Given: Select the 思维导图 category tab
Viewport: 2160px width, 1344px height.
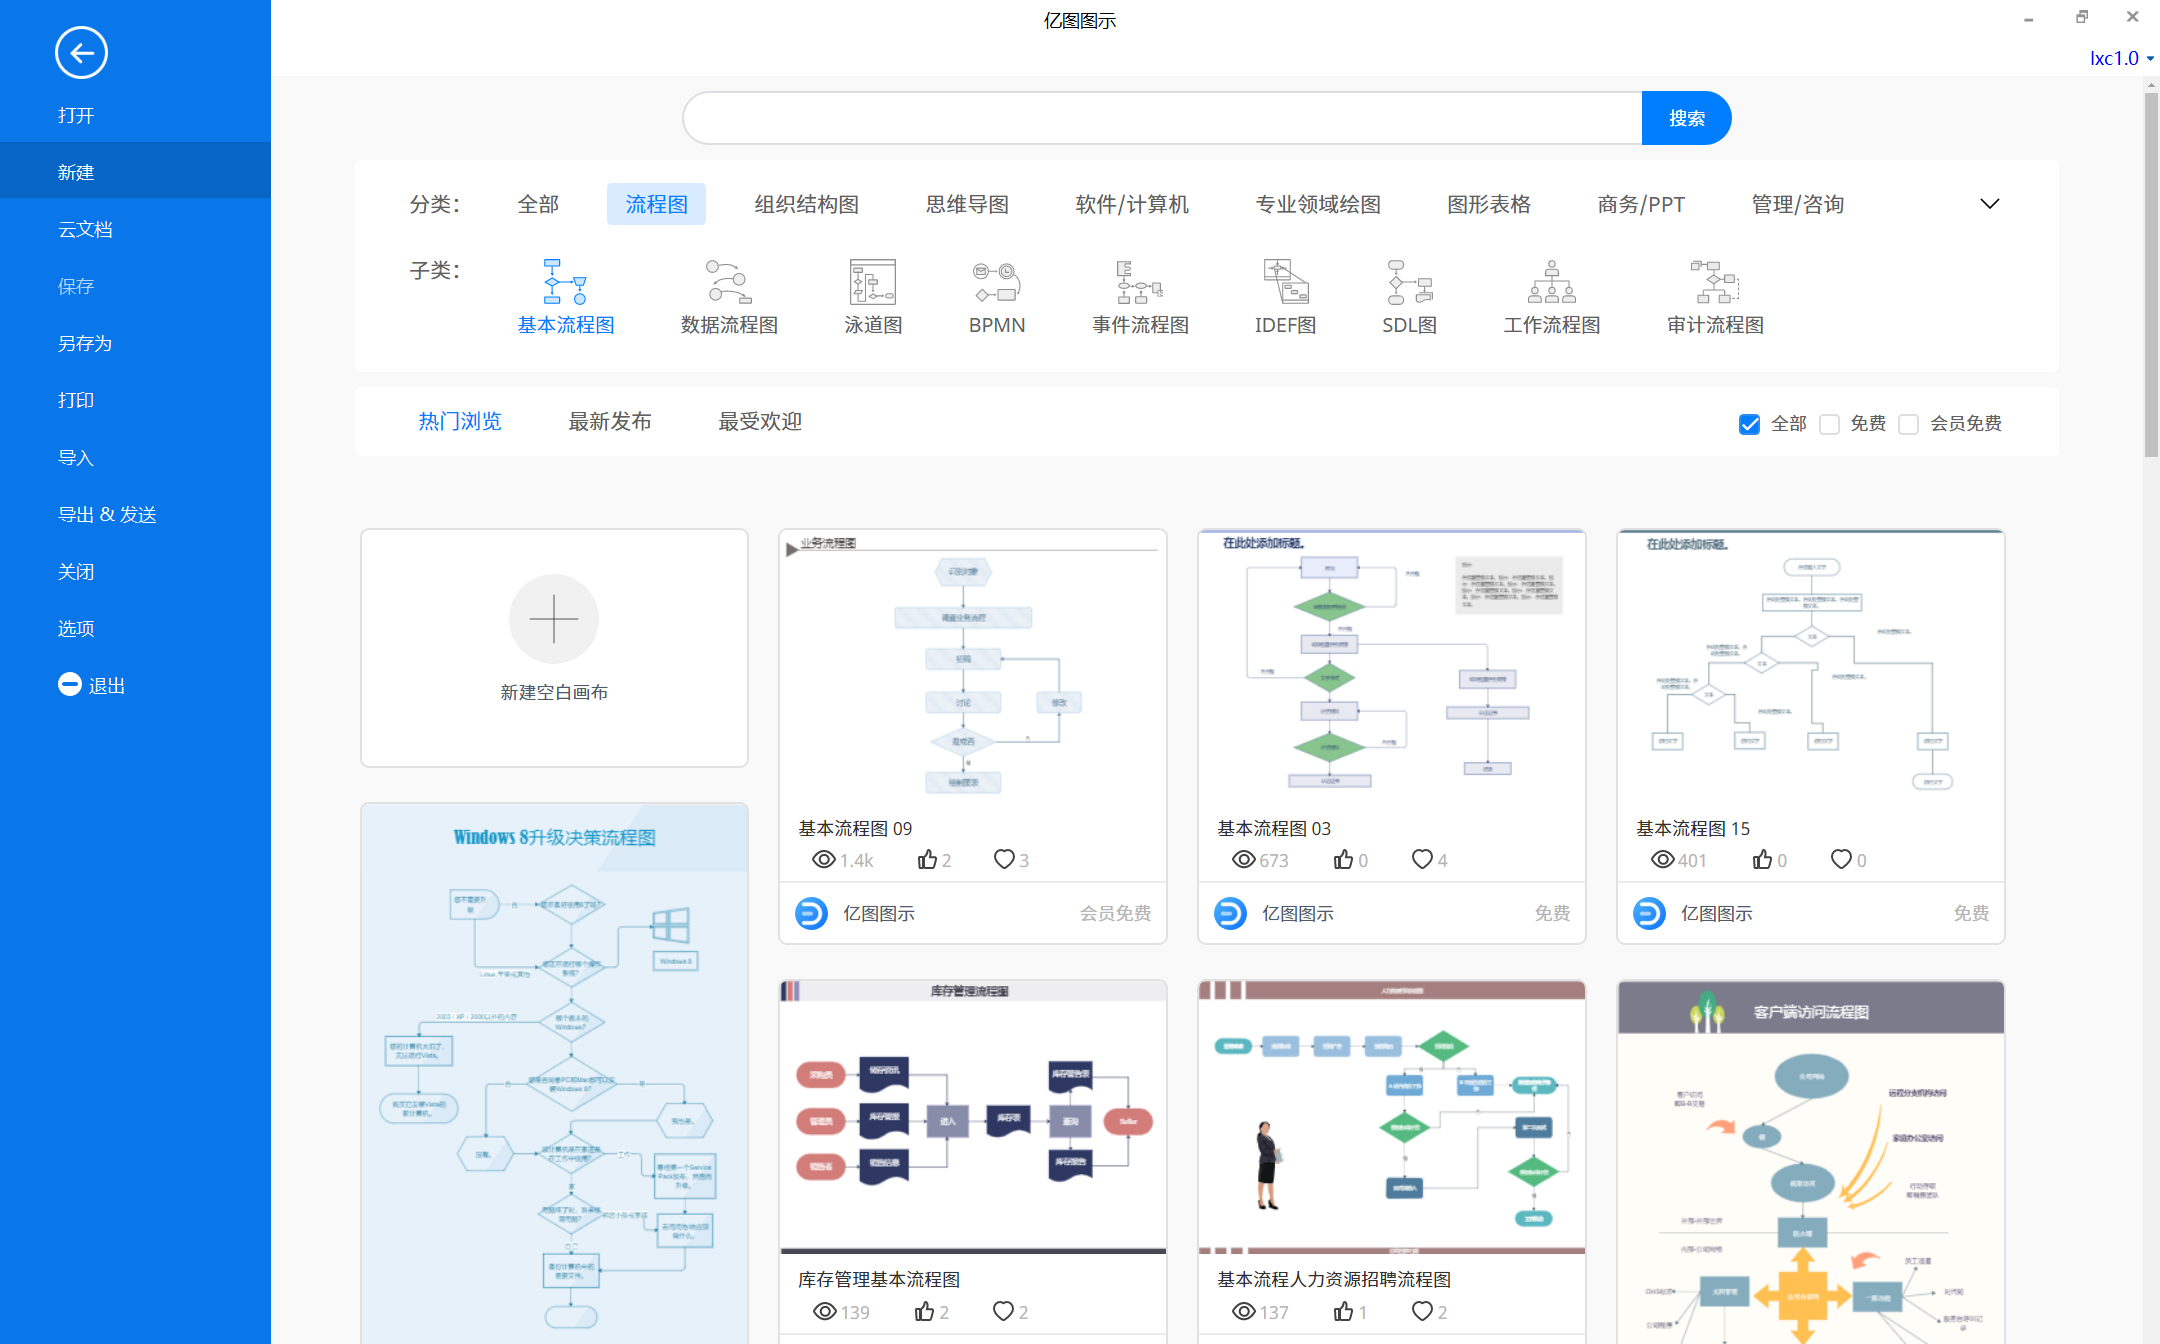Looking at the screenshot, I should tap(967, 204).
